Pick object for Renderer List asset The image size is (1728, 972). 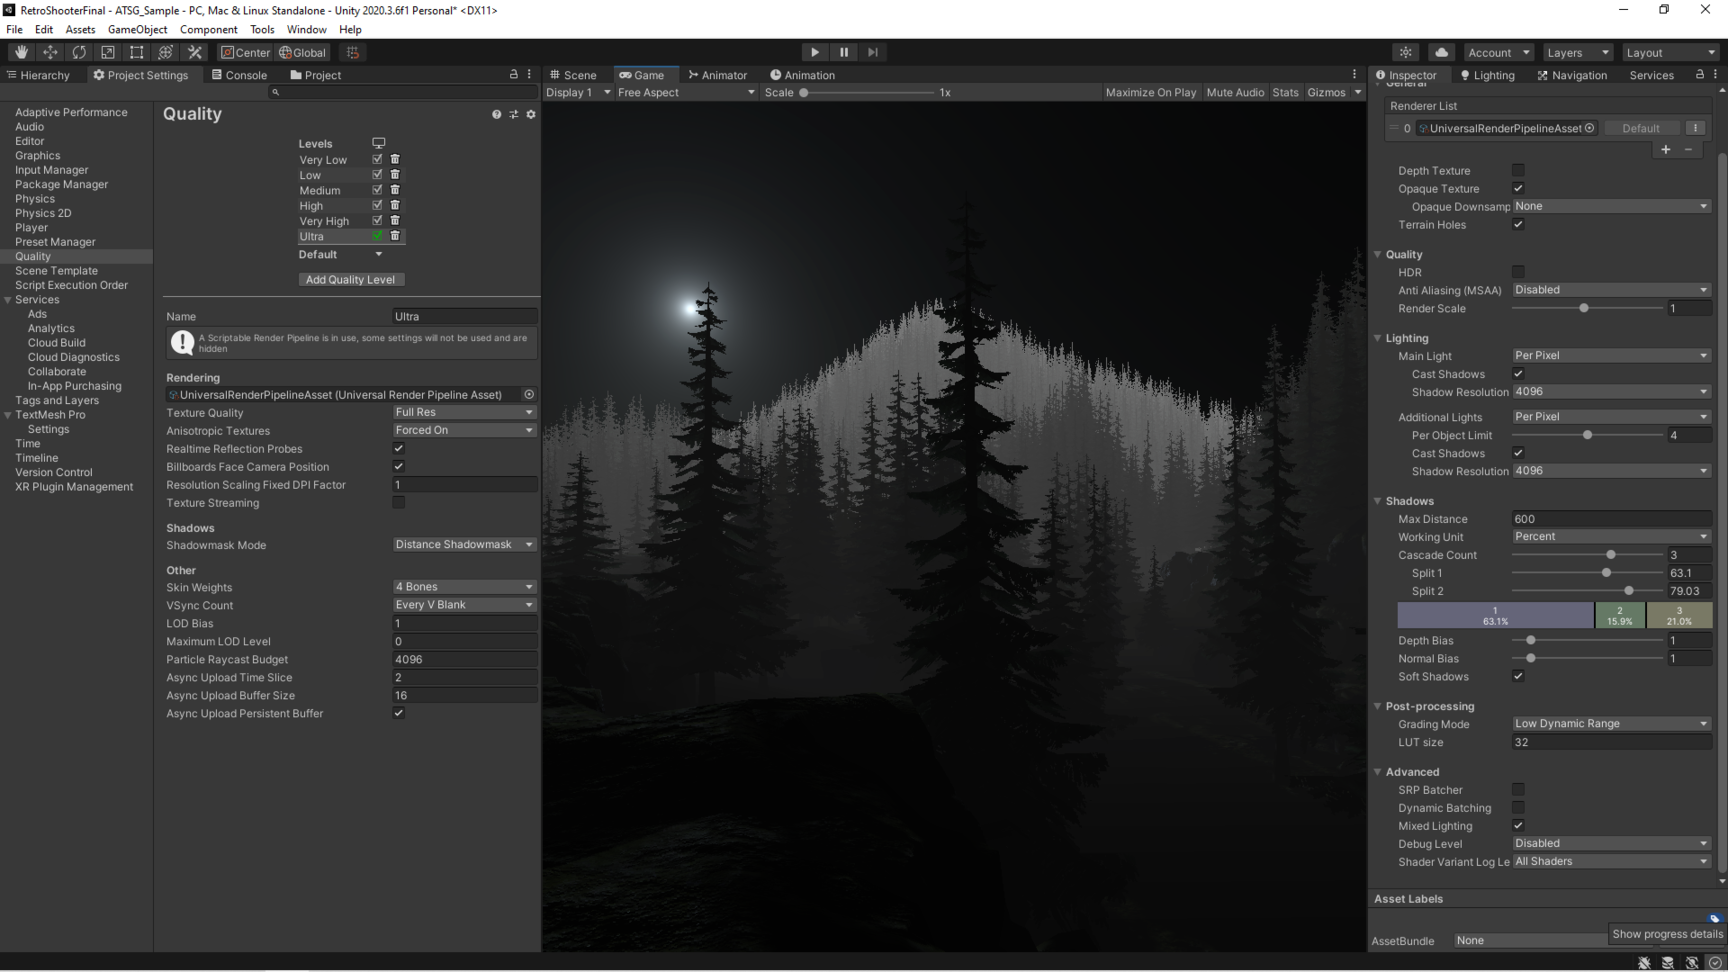1589,128
